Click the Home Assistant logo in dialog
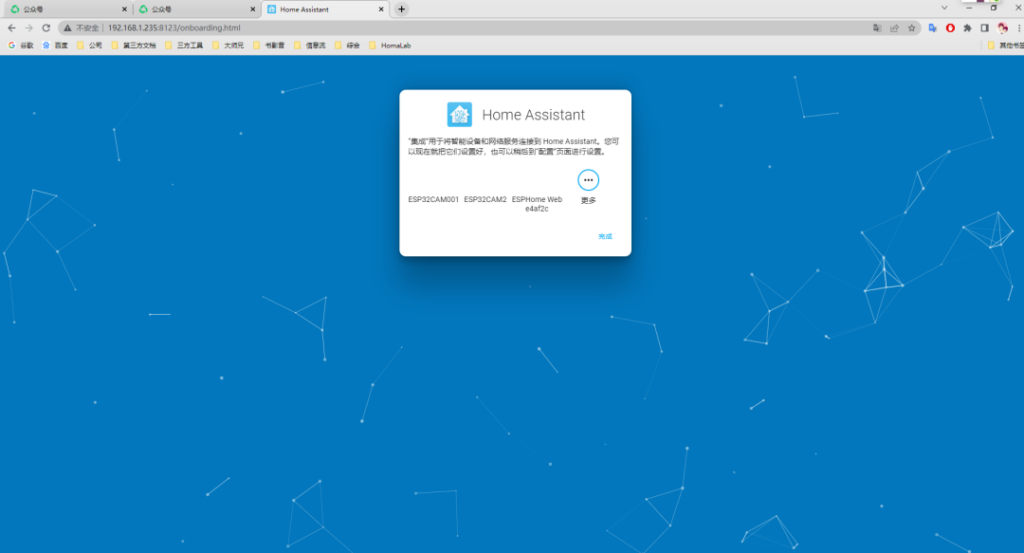The width and height of the screenshot is (1024, 553). coord(459,114)
